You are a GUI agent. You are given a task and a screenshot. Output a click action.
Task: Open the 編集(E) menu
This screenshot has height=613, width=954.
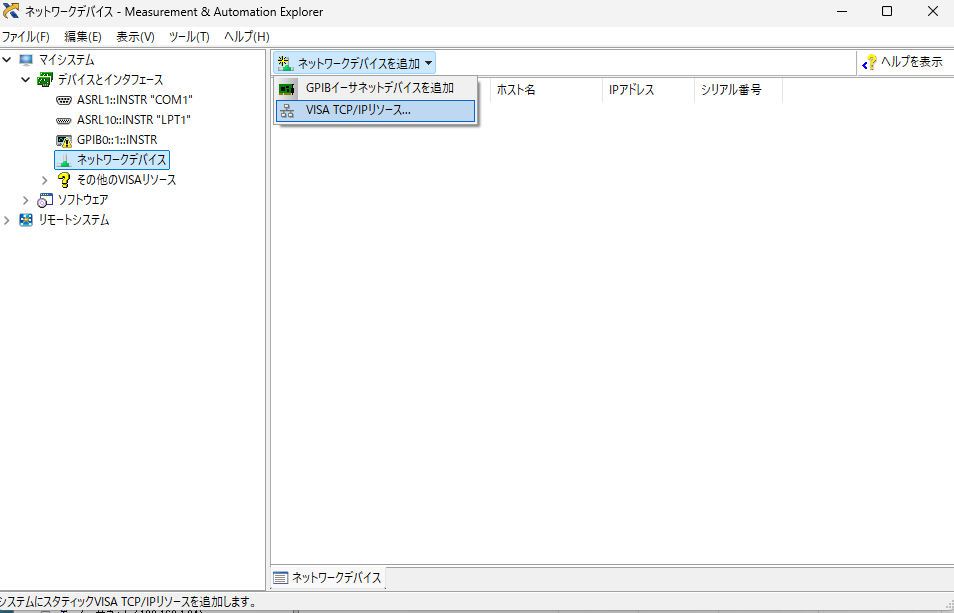[x=83, y=36]
